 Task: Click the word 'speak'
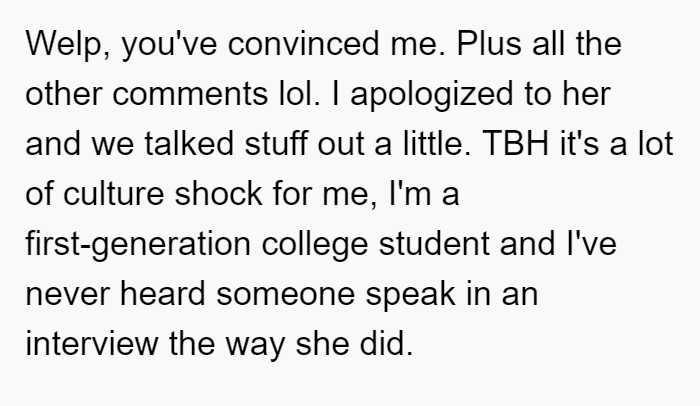[411, 295]
